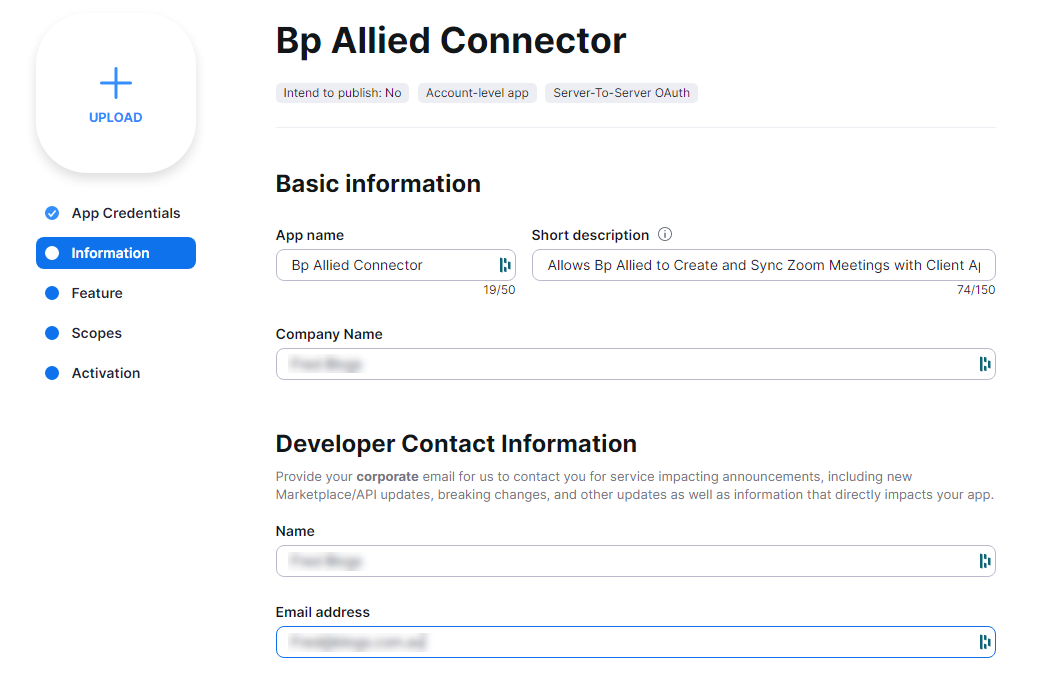The height and width of the screenshot is (676, 1046).
Task: Focus the App name text field
Action: (x=396, y=265)
